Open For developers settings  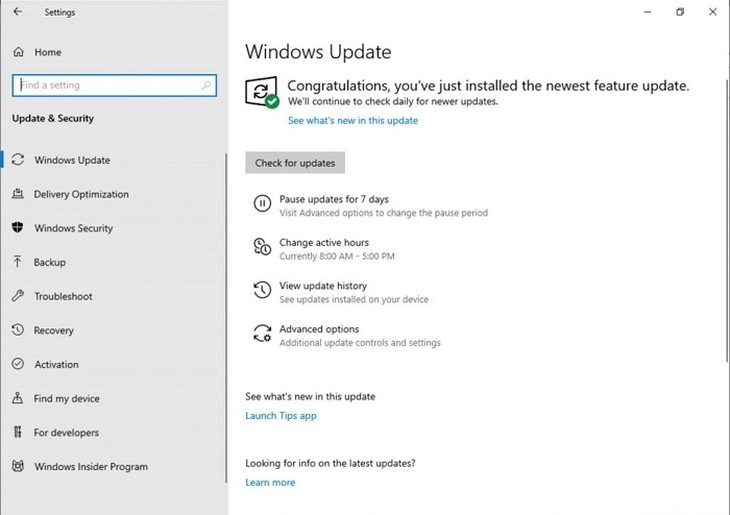(x=66, y=433)
